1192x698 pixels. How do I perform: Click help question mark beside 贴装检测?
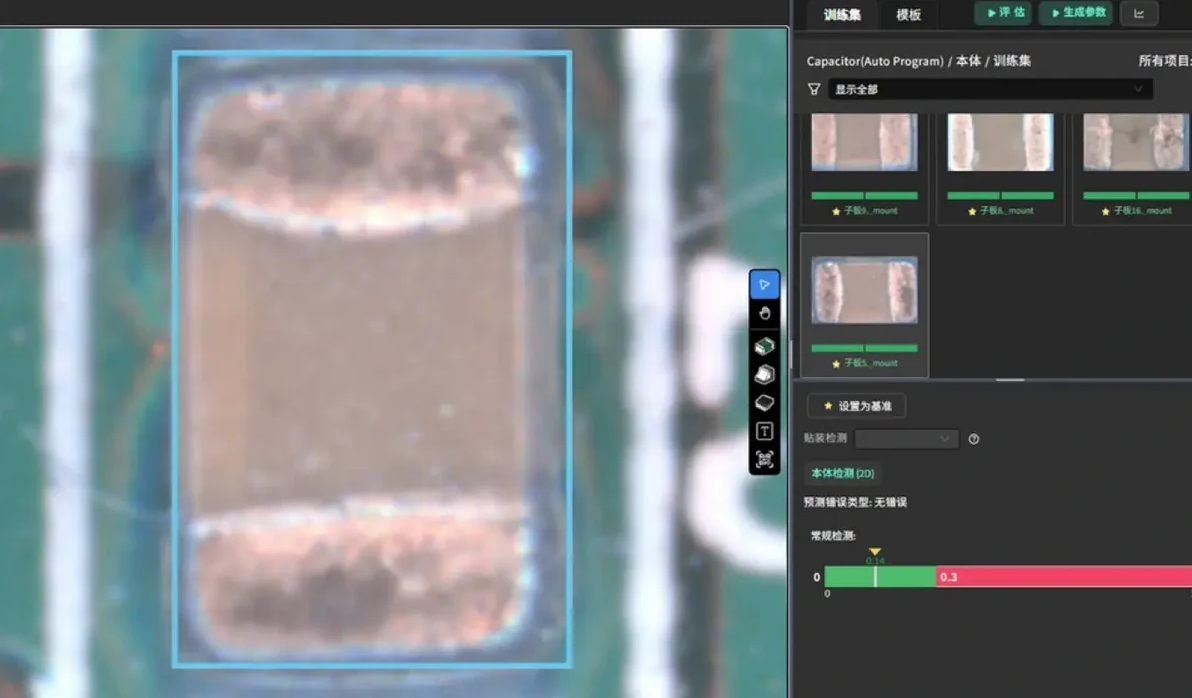(974, 439)
